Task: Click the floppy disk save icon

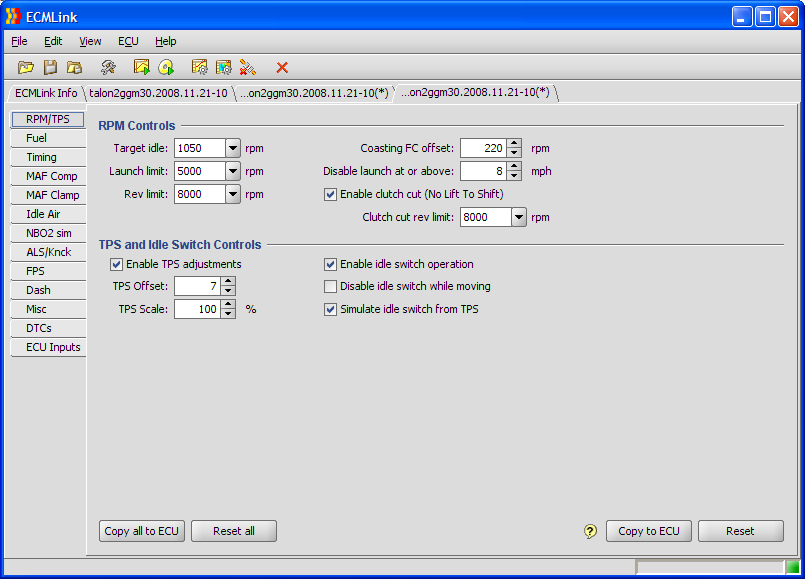Action: [x=50, y=67]
